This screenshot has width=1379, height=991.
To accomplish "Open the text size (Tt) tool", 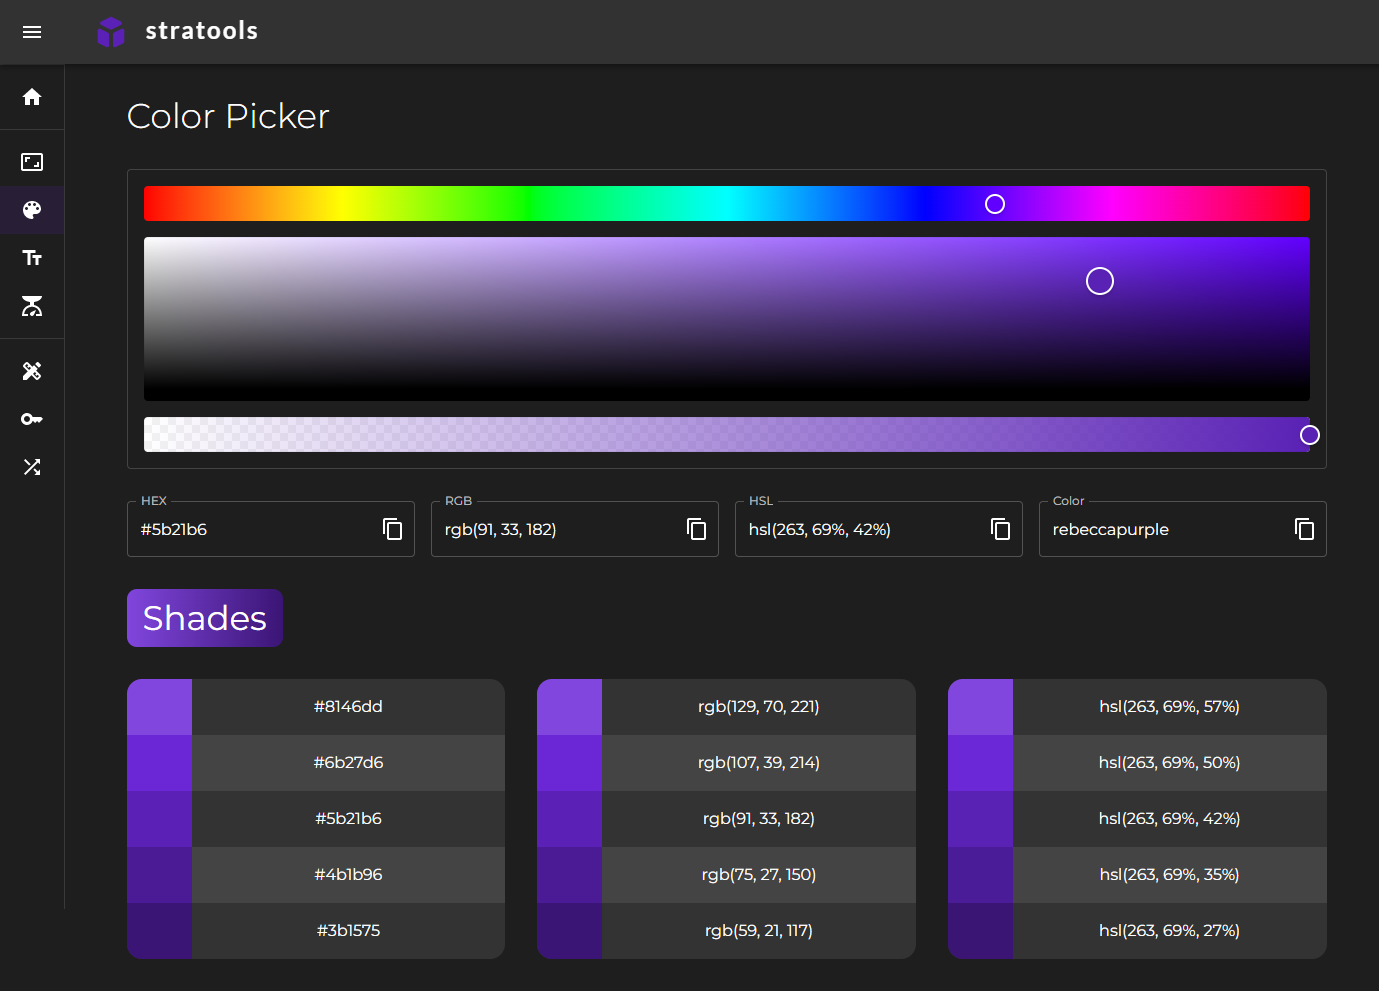I will click(x=32, y=258).
